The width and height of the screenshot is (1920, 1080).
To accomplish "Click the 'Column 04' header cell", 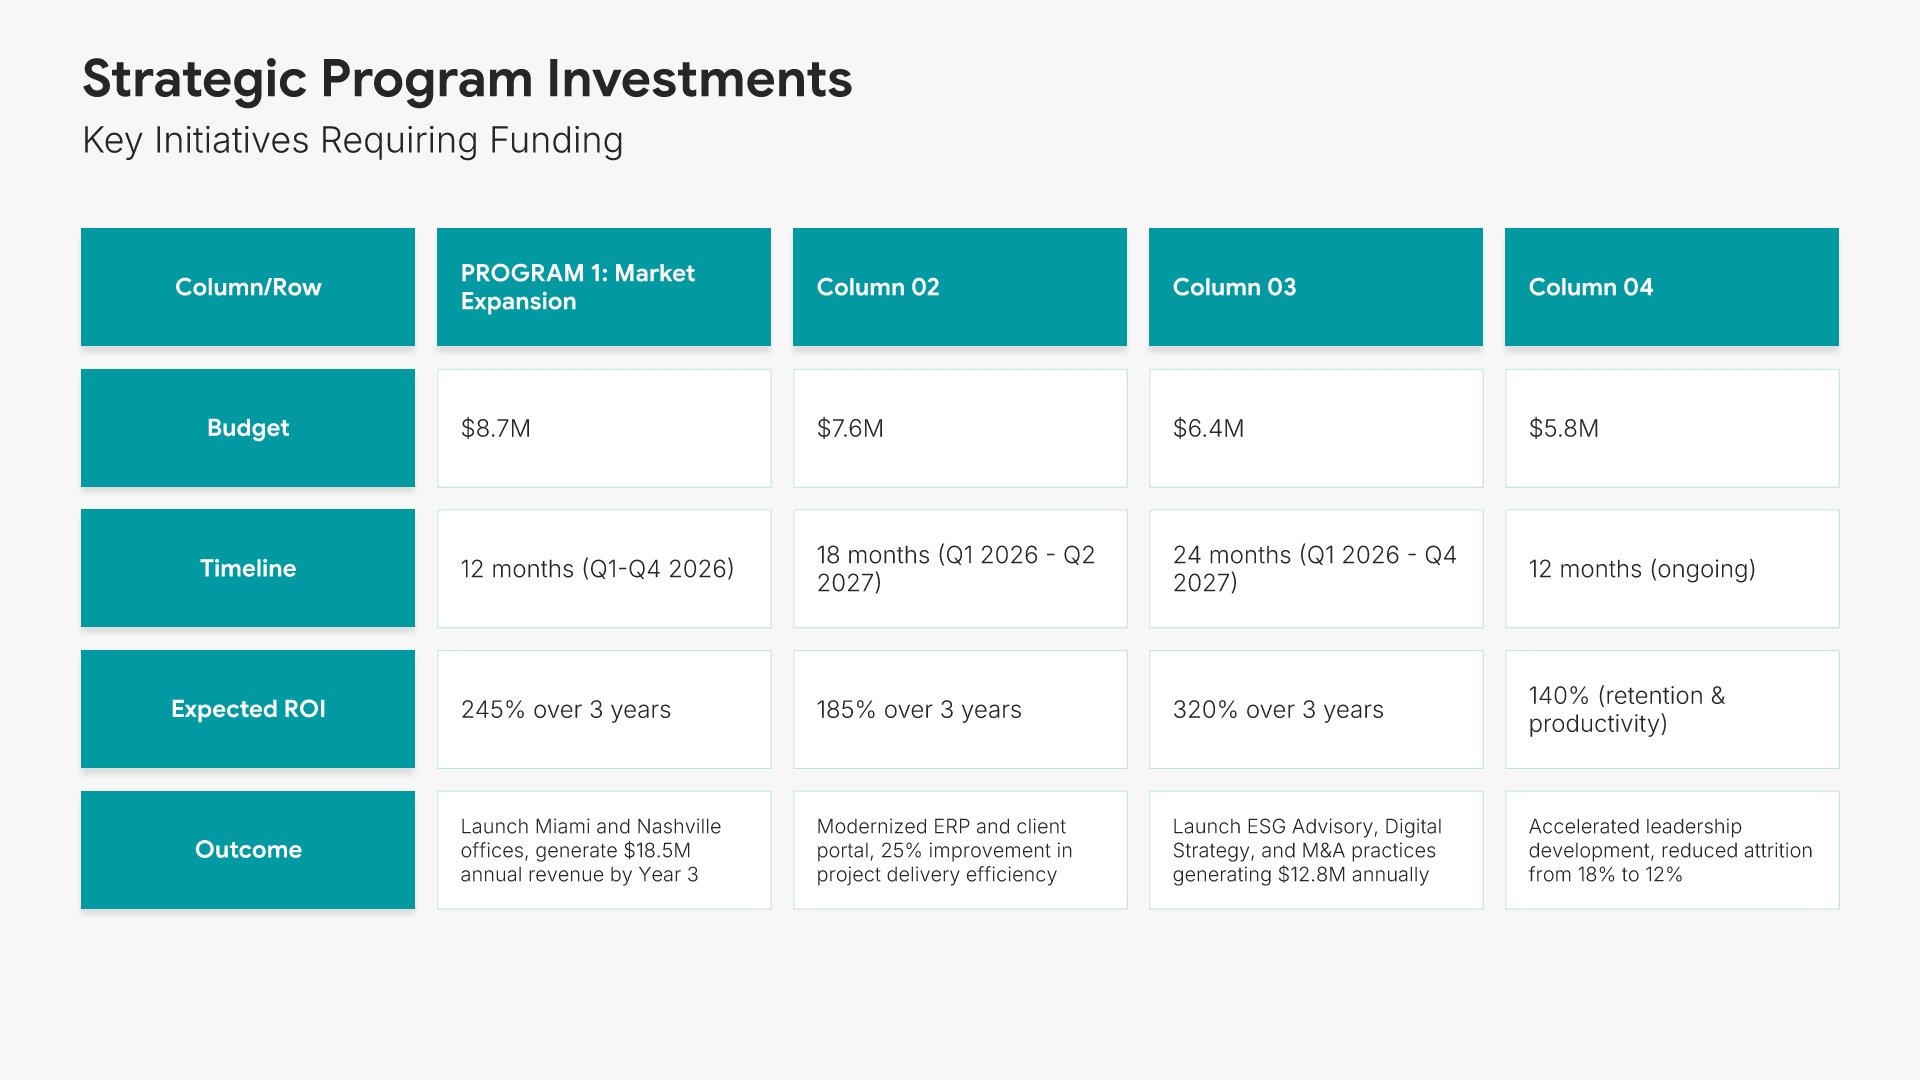I will 1671,287.
